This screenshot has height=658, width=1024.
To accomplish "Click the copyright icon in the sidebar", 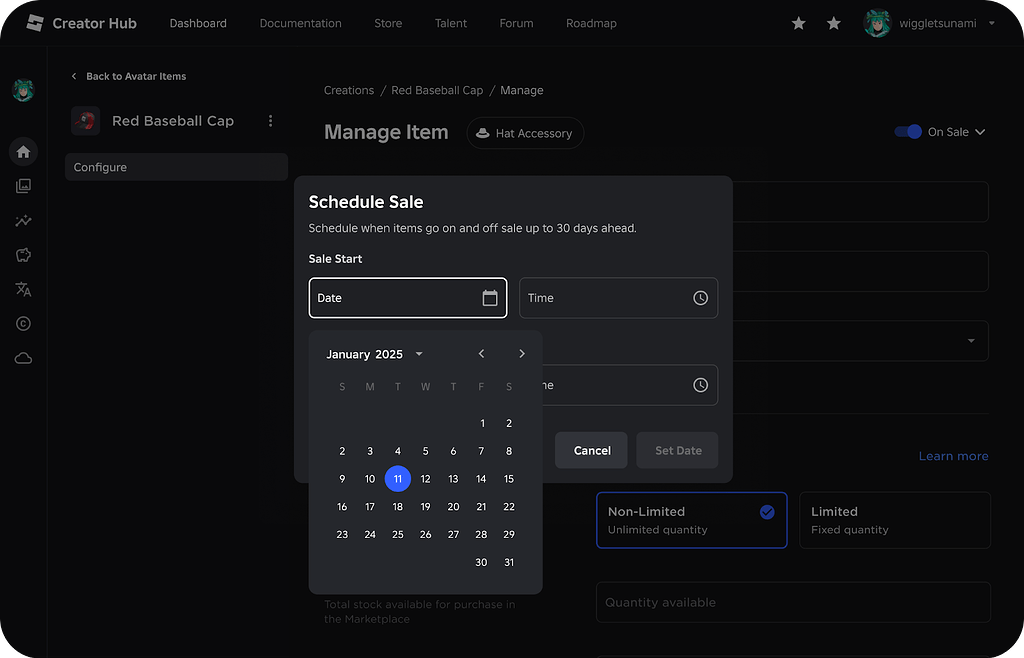I will [x=22, y=323].
